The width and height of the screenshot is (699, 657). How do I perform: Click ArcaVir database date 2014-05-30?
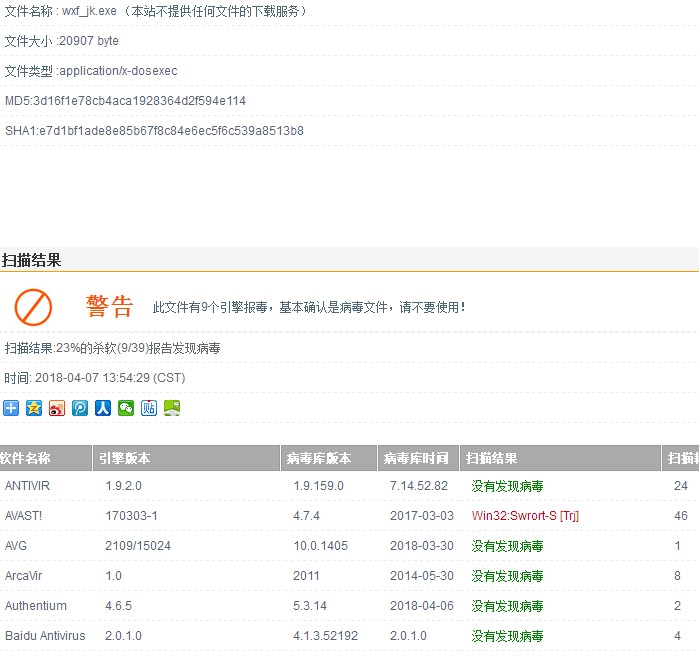[422, 575]
